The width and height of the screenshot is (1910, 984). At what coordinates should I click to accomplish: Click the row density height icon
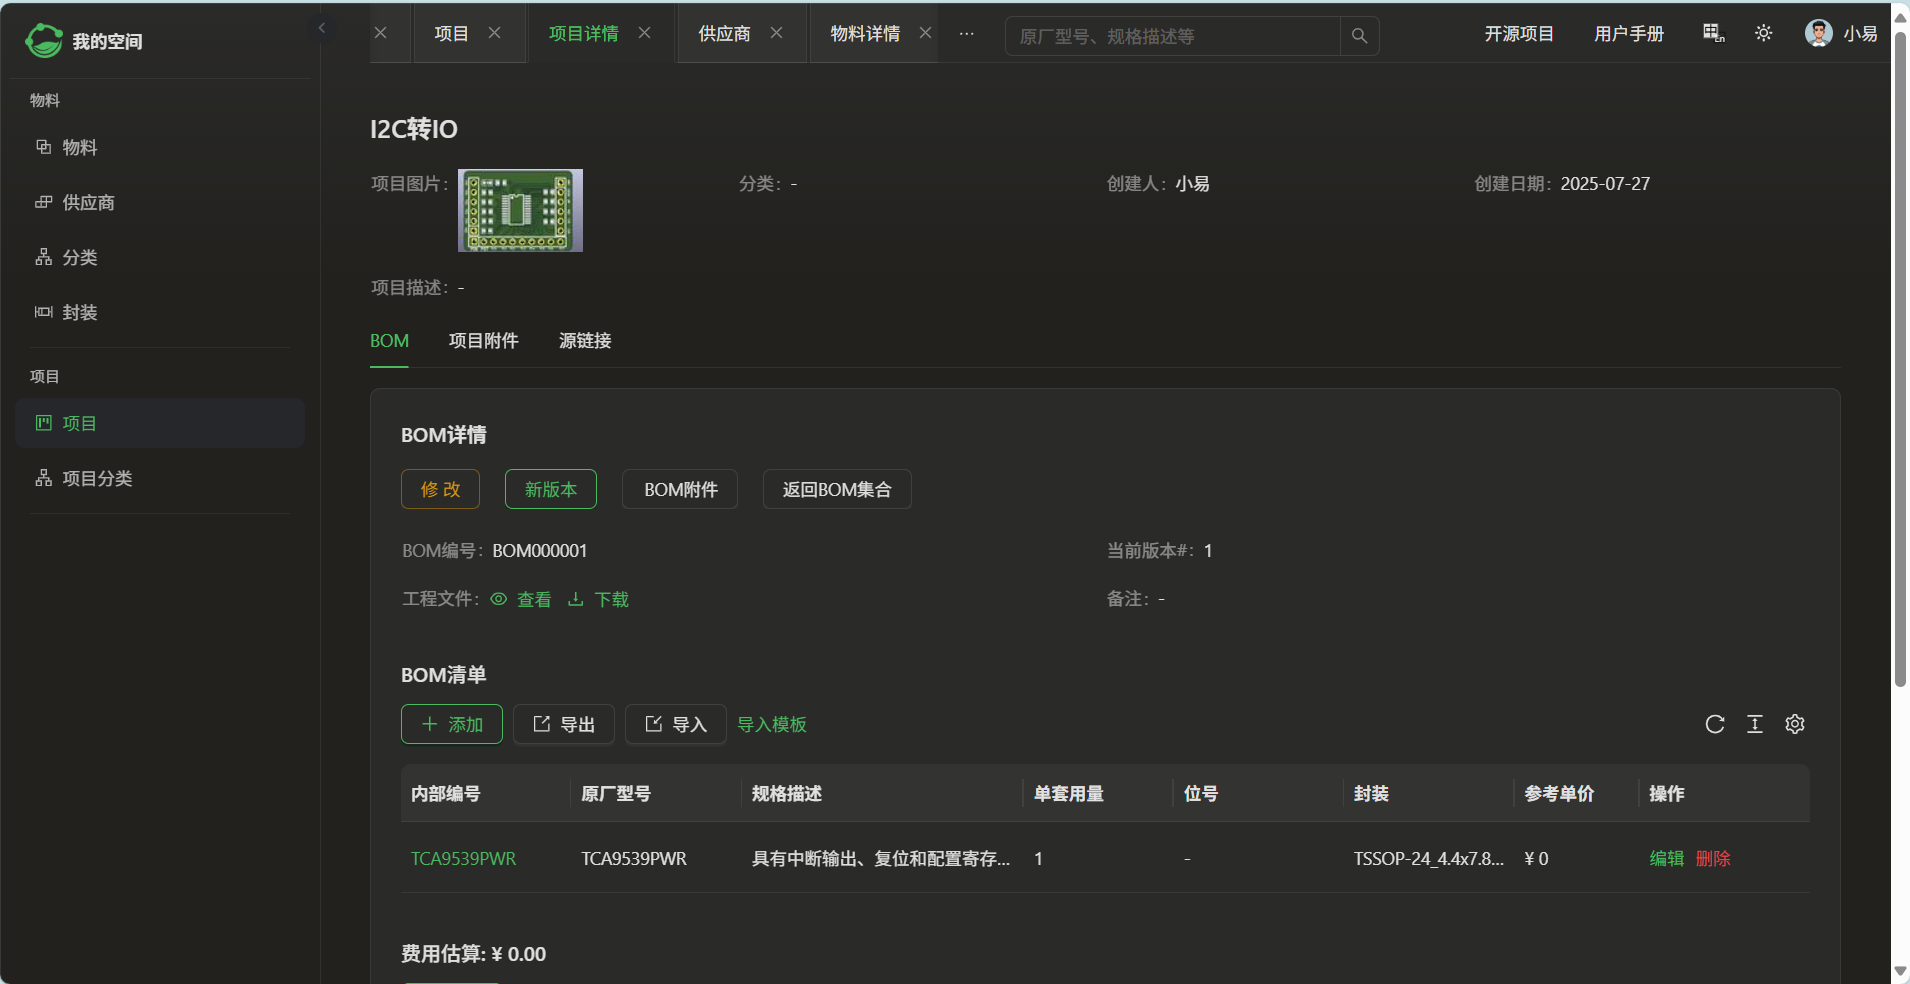1754,724
